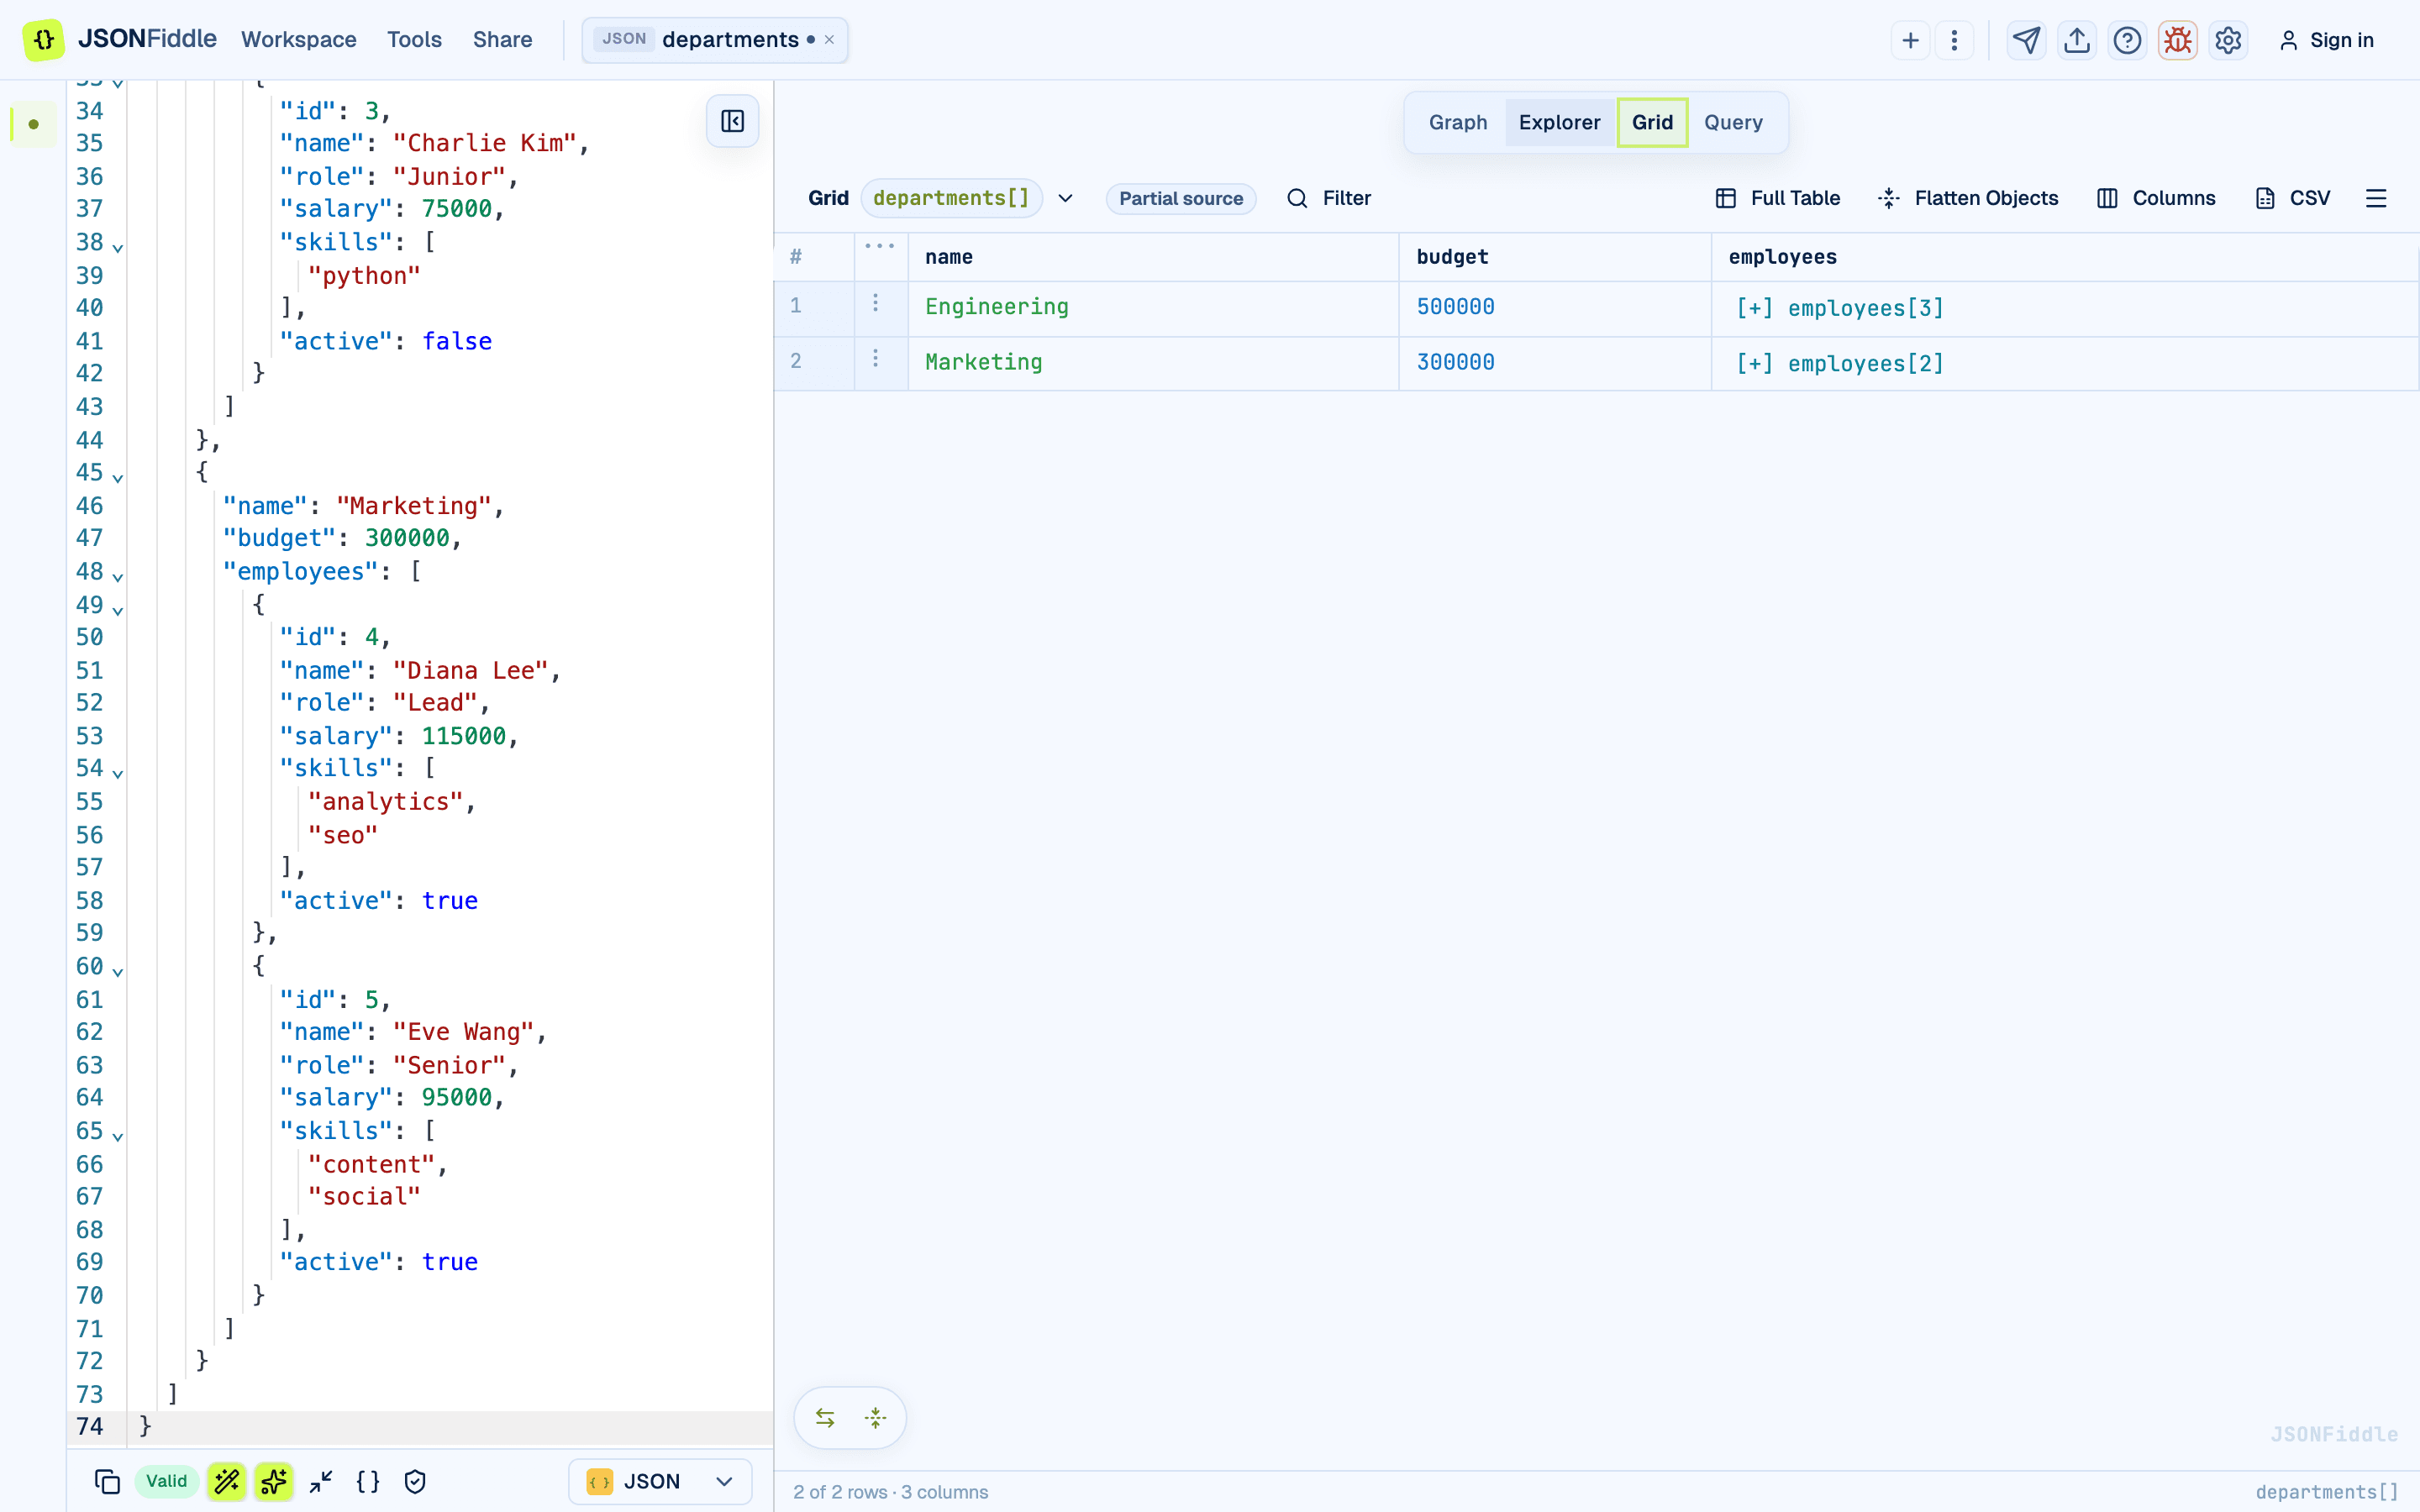
Task: Select the Marketing name cell
Action: [x=1154, y=363]
